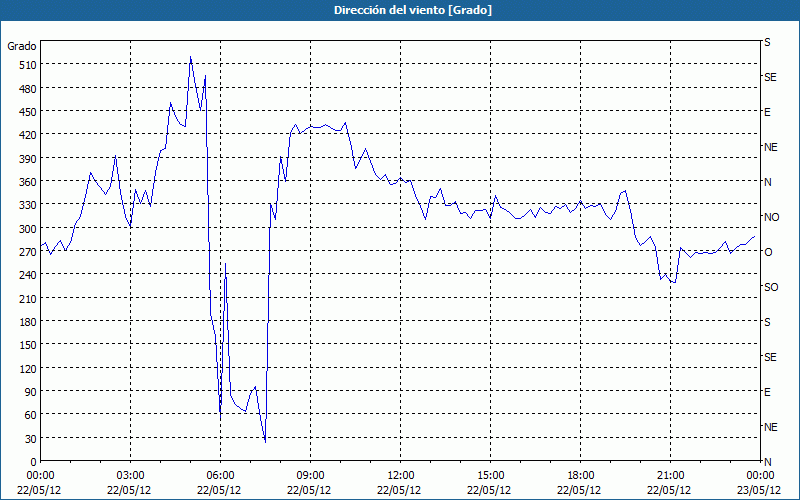
Task: Click the SE compass label beside 480
Action: (x=770, y=77)
